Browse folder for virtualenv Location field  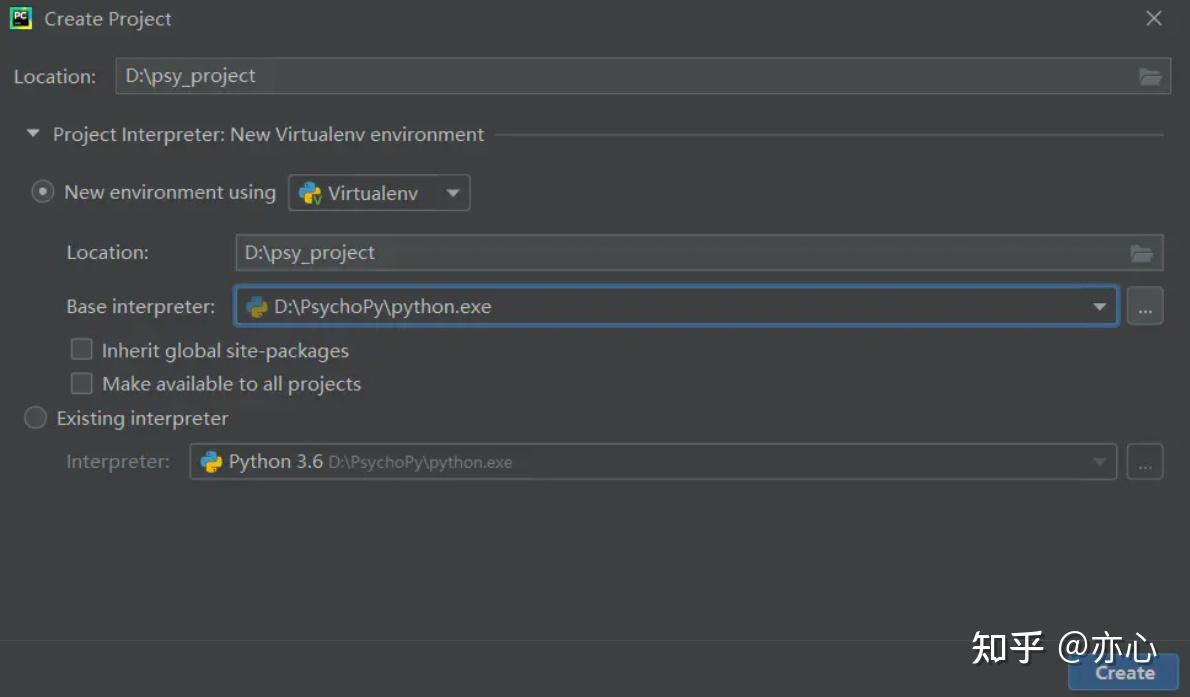(1142, 254)
